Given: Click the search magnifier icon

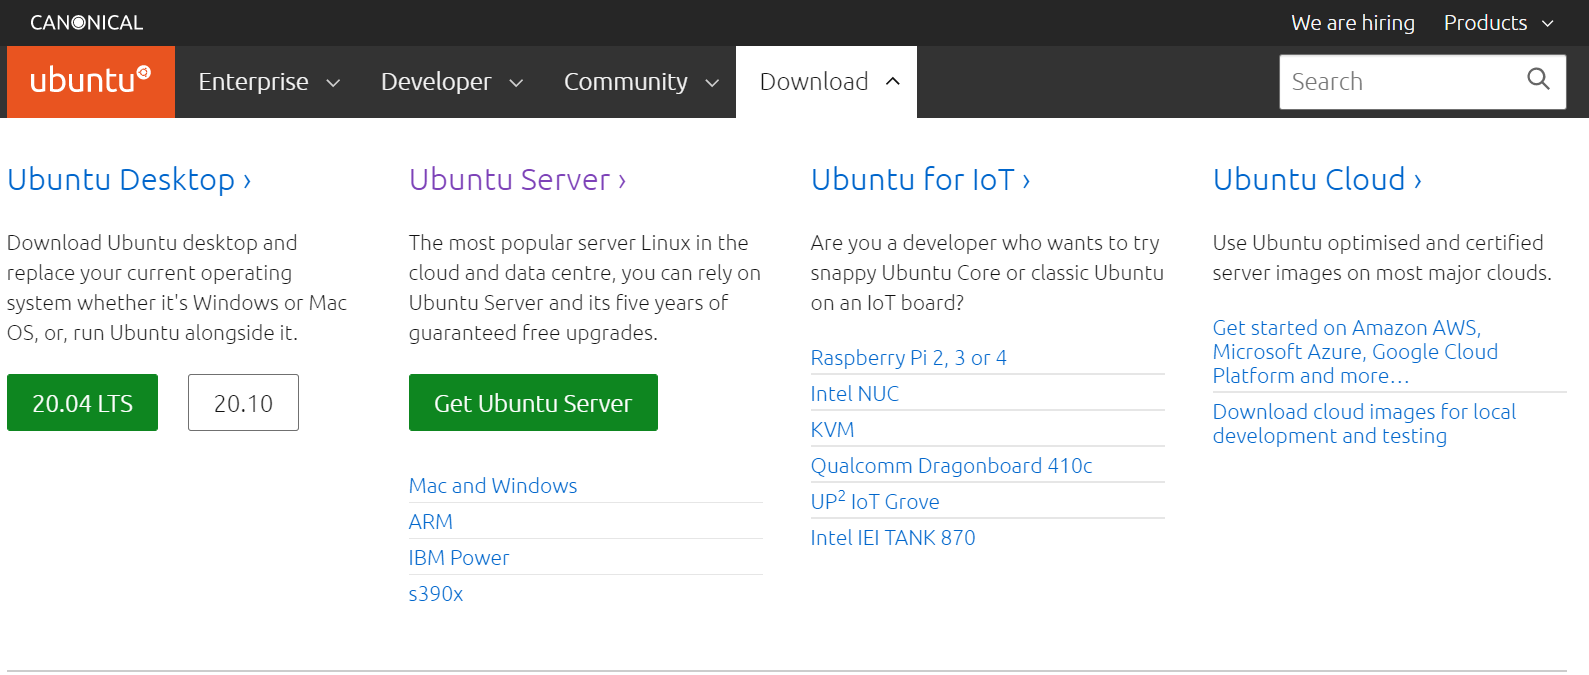Looking at the screenshot, I should 1538,79.
